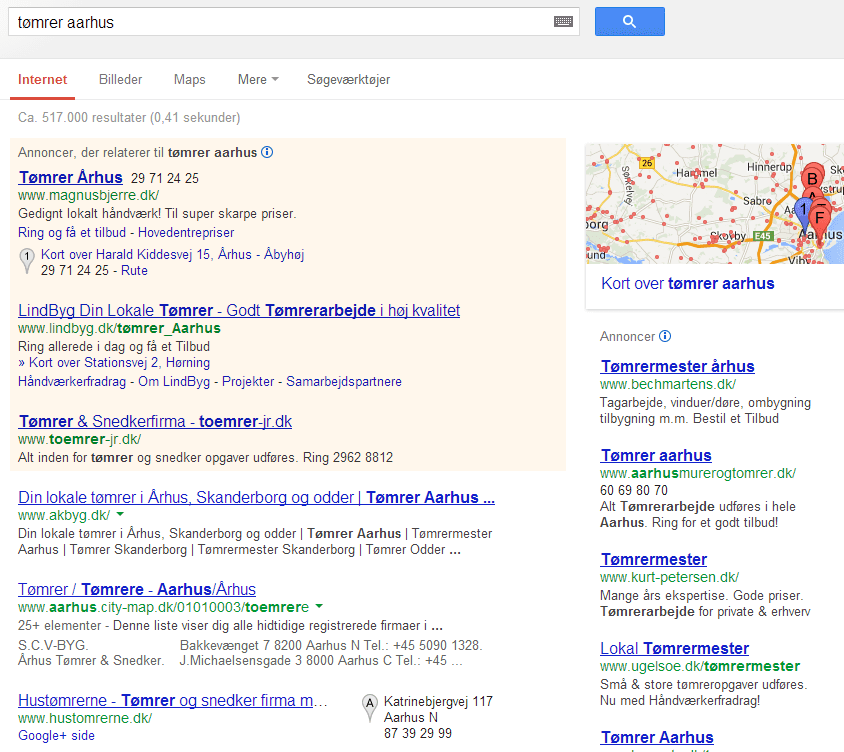This screenshot has width=844, height=752.
Task: Click the red B marker on the map
Action: [812, 178]
